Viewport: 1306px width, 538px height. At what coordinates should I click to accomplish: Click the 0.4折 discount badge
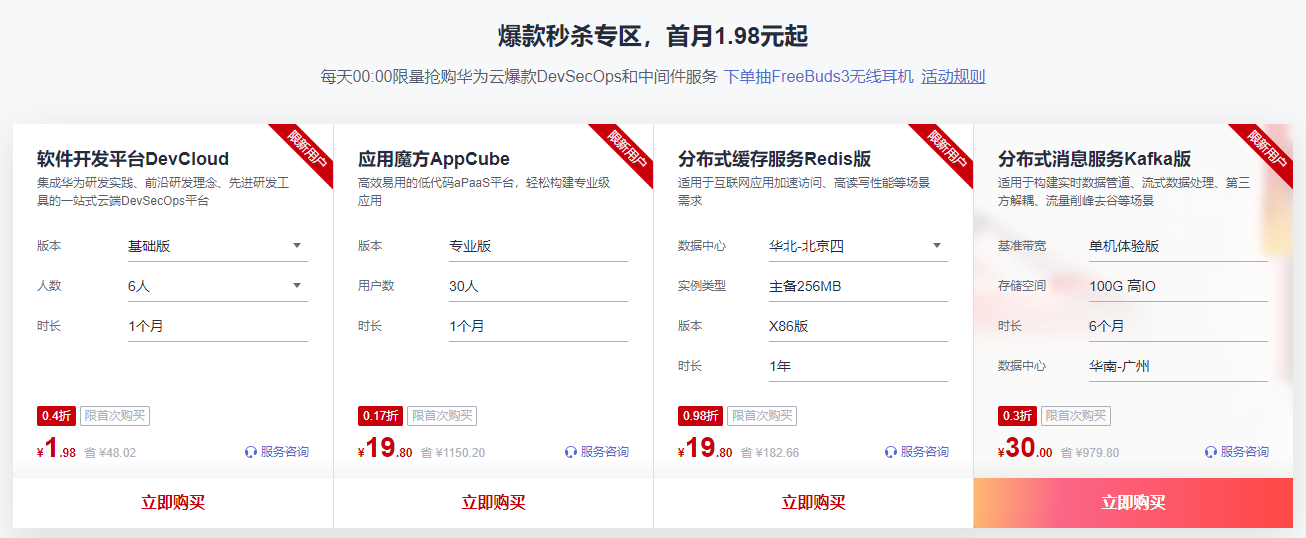click(56, 416)
